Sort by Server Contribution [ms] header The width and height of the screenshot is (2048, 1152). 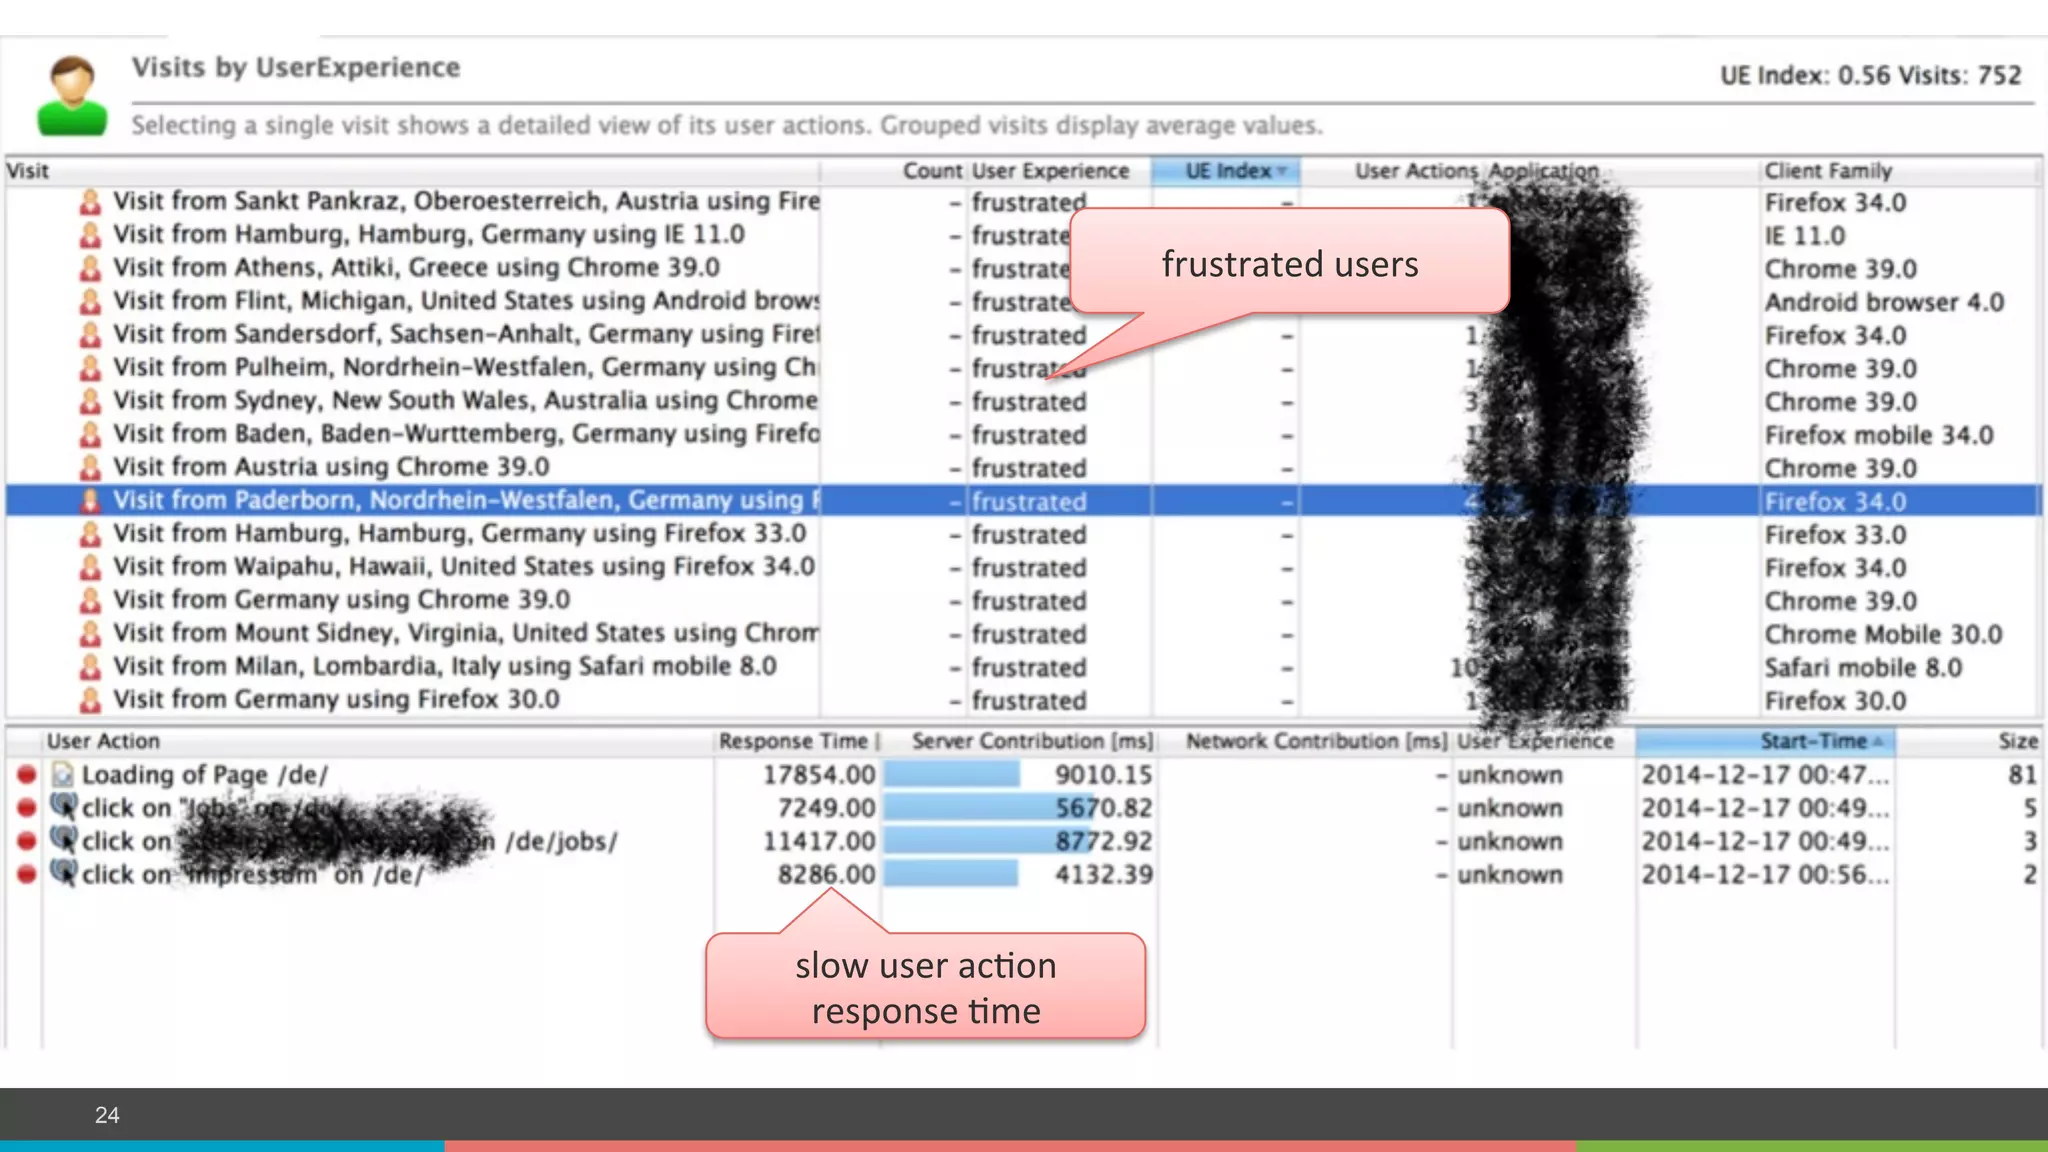point(1019,741)
